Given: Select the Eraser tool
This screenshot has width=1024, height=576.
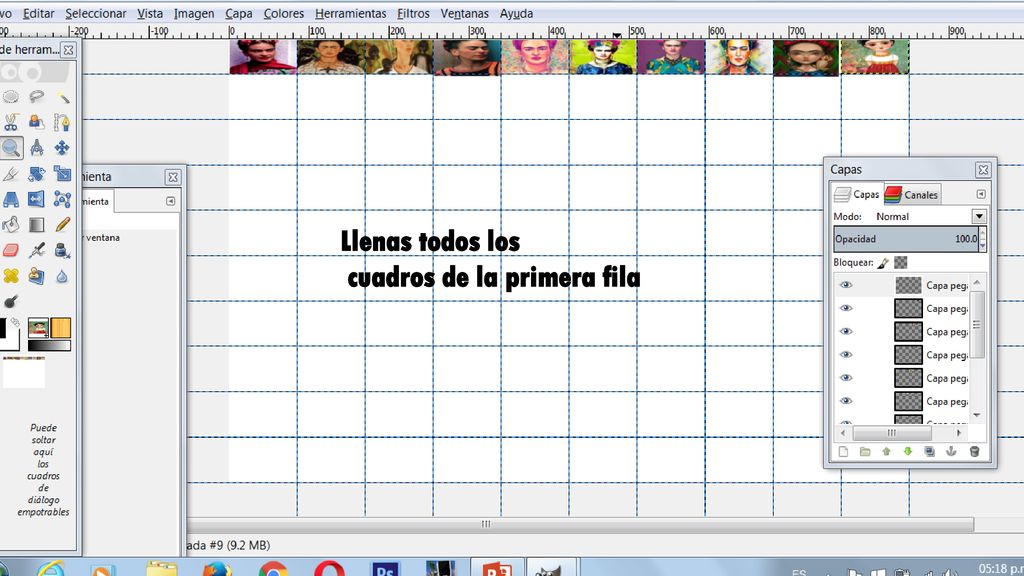Looking at the screenshot, I should (x=11, y=250).
